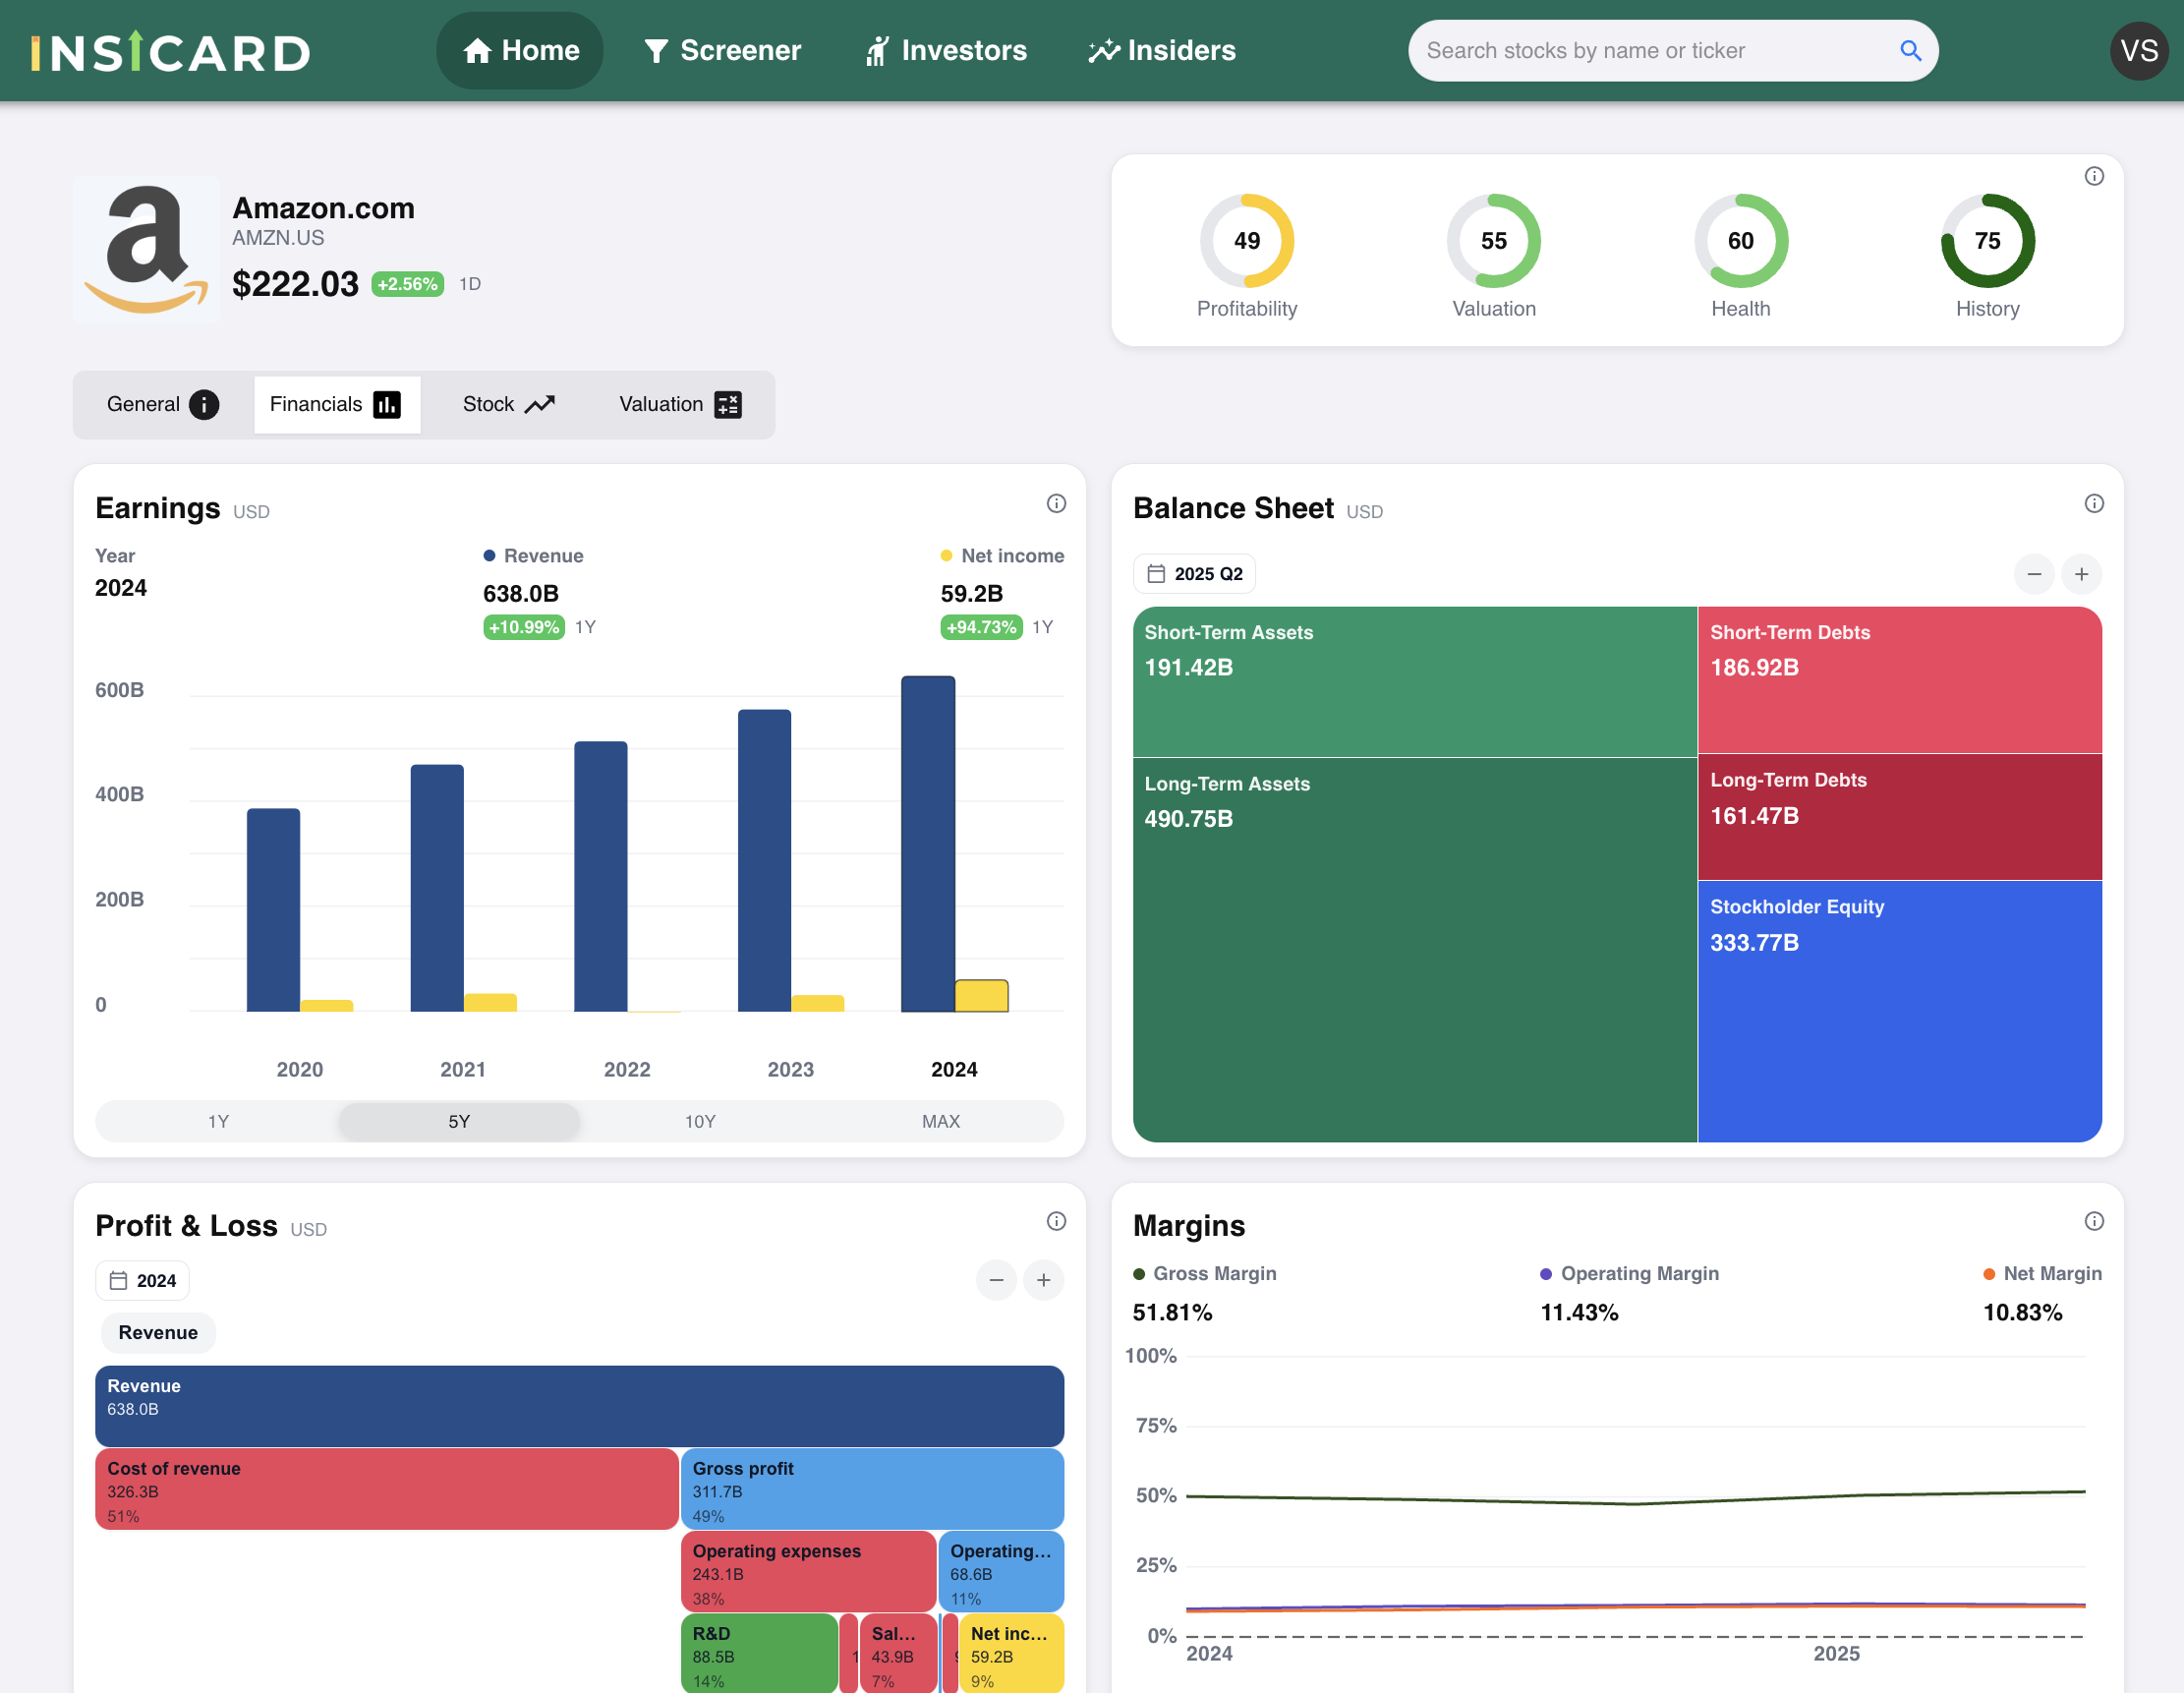Select the 10Y earnings range
Screen dimensions: 2184x1693
tap(700, 1121)
